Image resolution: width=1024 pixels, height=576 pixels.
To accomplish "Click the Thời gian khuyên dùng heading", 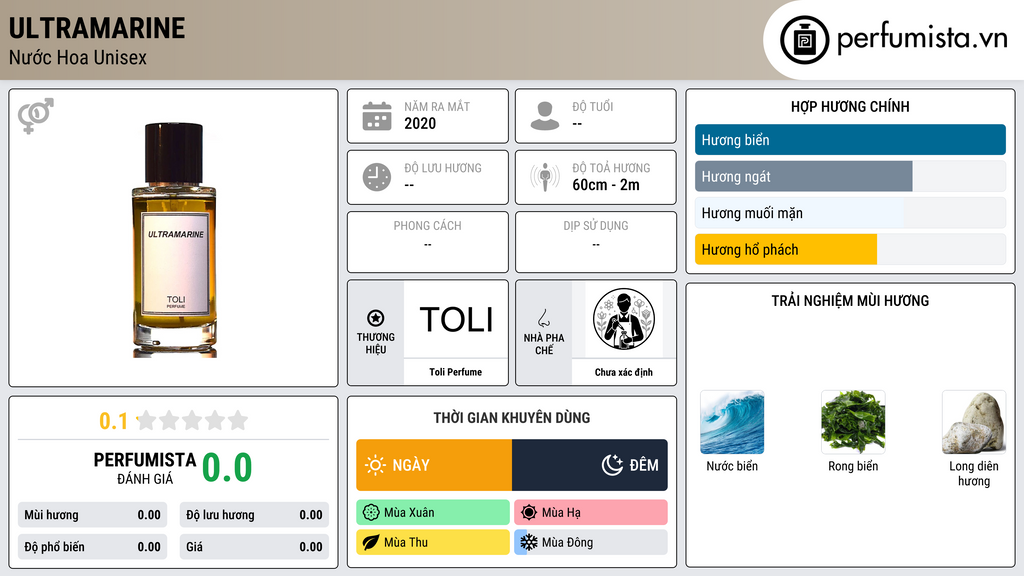I will tap(512, 418).
